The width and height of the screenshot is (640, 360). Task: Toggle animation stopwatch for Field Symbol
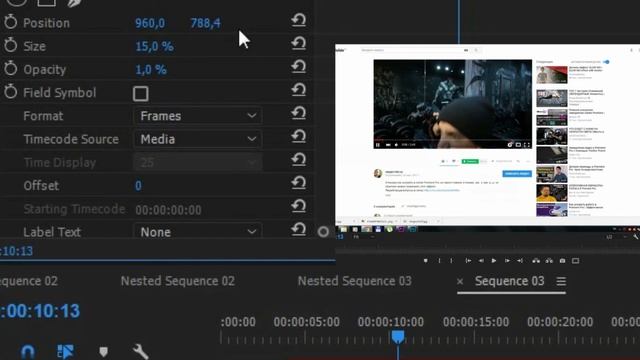[x=11, y=92]
